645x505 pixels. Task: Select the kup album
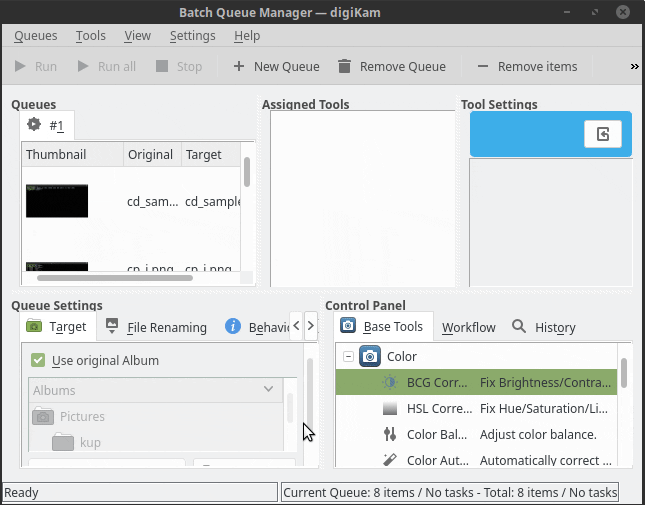(90, 442)
